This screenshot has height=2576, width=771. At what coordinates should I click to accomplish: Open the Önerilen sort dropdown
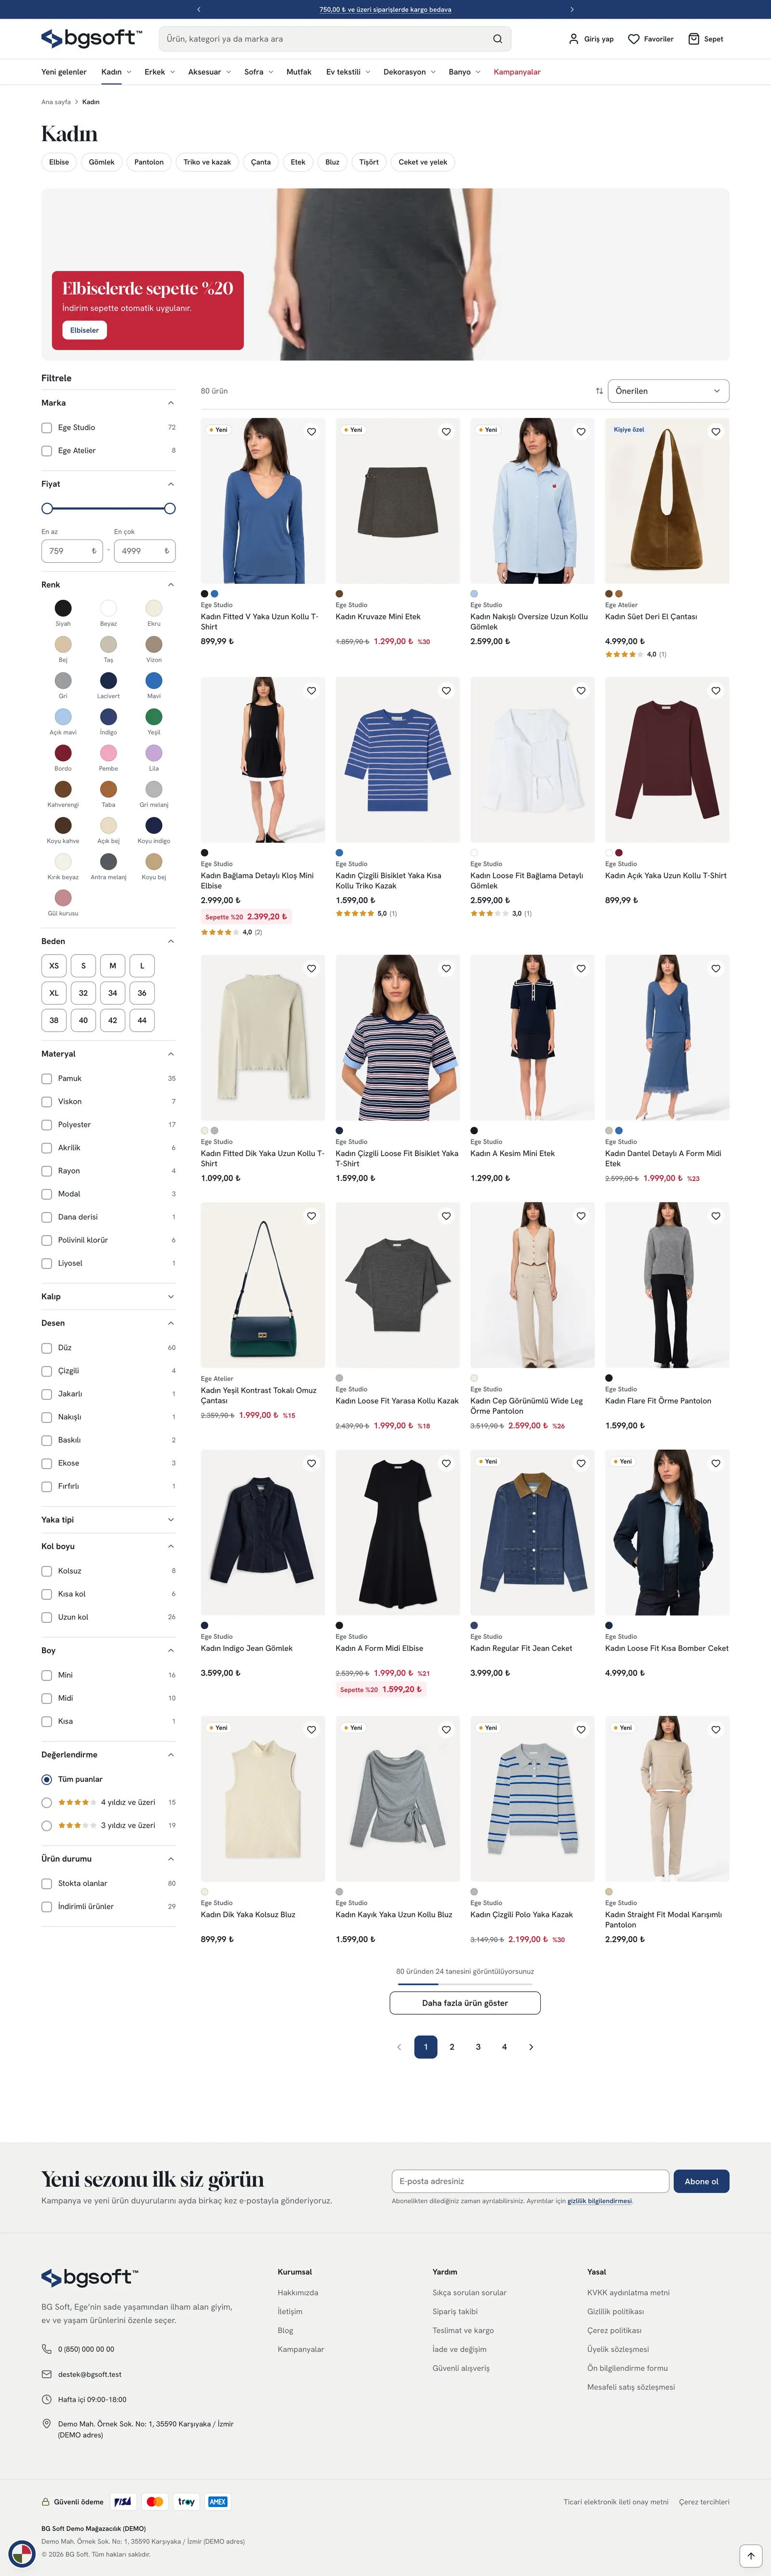(668, 391)
